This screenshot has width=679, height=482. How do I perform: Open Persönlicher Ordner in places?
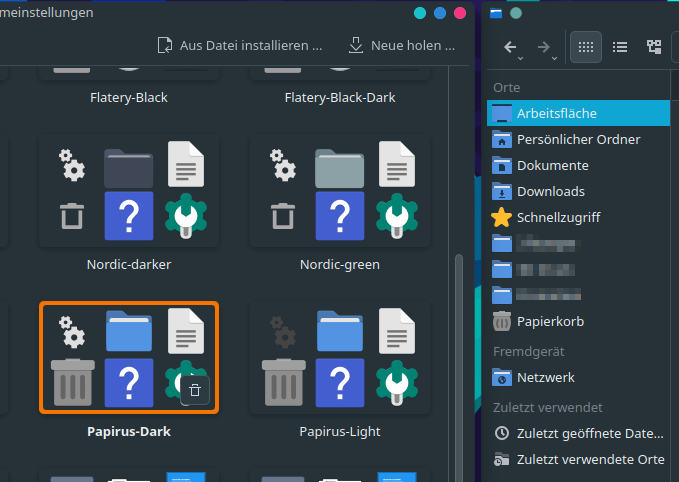click(579, 139)
